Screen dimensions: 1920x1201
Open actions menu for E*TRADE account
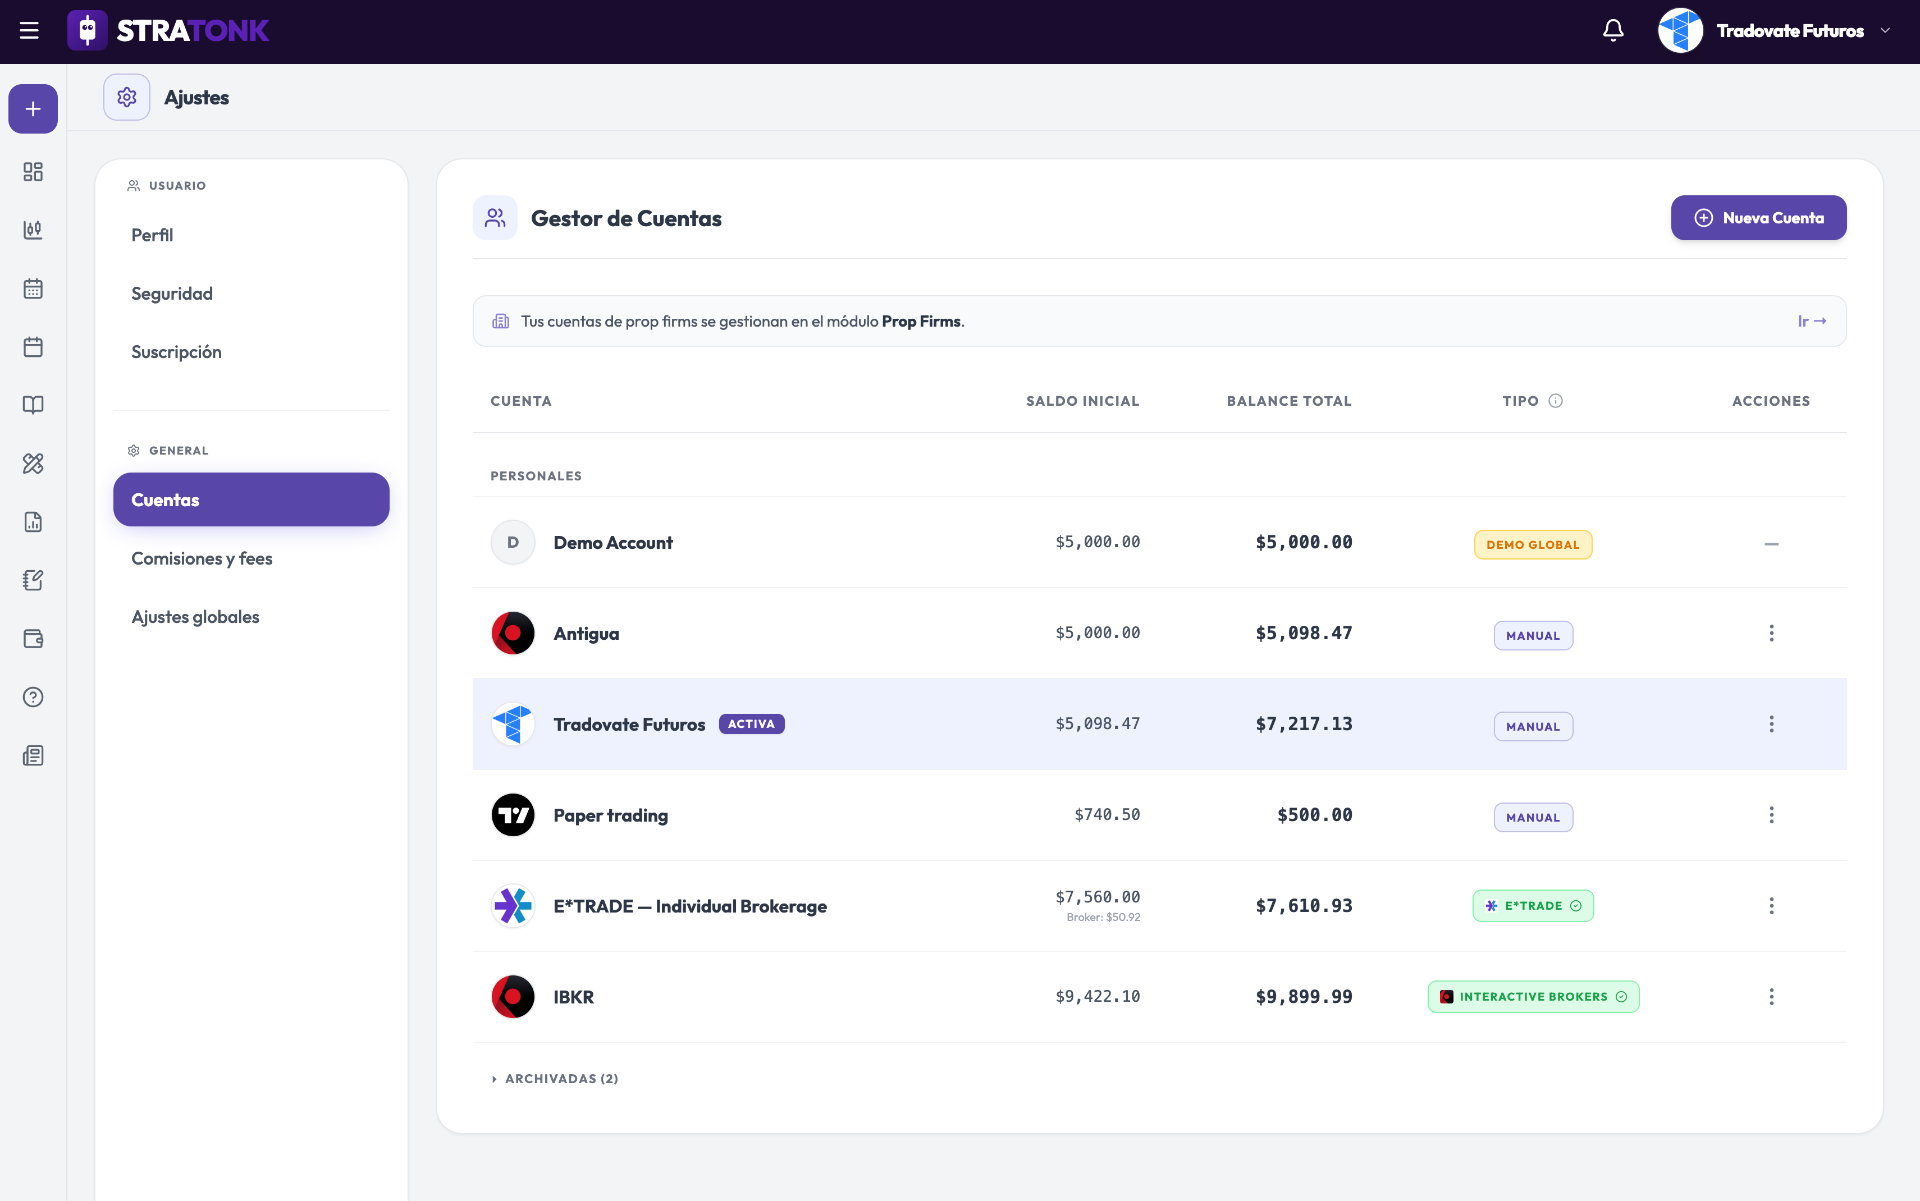click(x=1771, y=906)
